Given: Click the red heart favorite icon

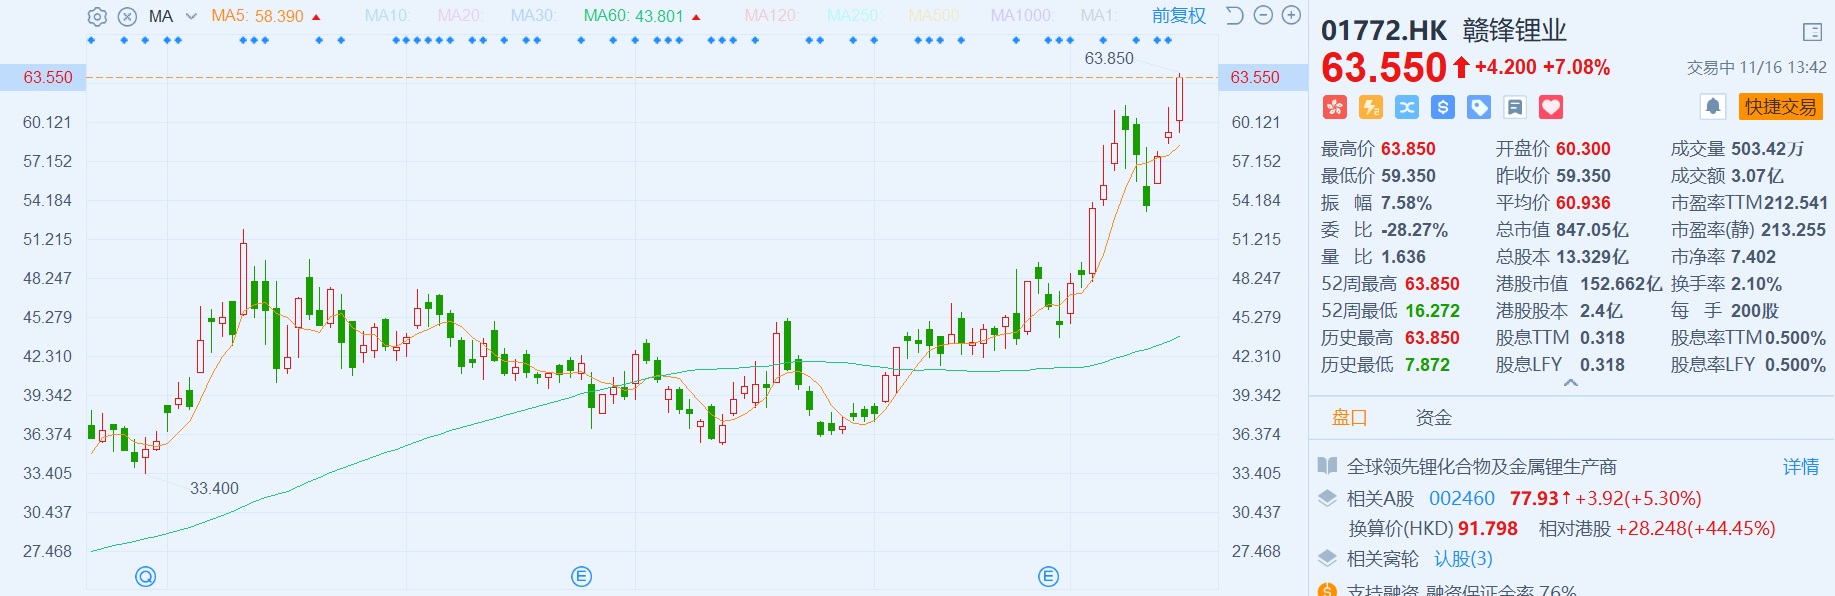Looking at the screenshot, I should [1551, 107].
